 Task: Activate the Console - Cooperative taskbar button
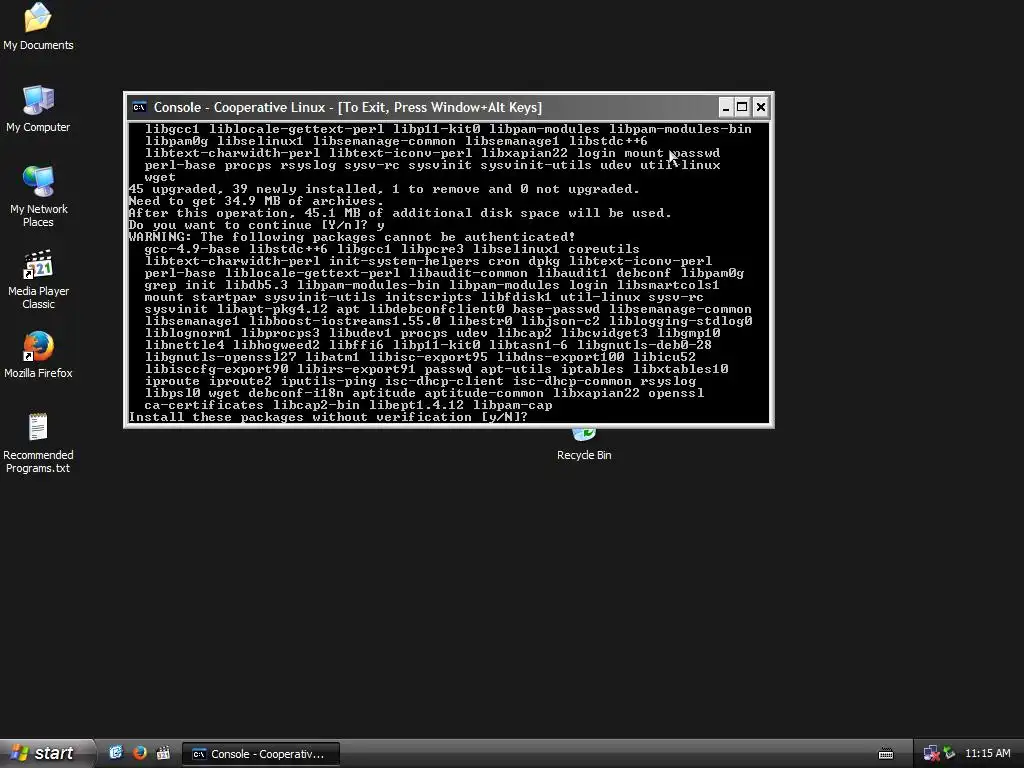[261, 754]
